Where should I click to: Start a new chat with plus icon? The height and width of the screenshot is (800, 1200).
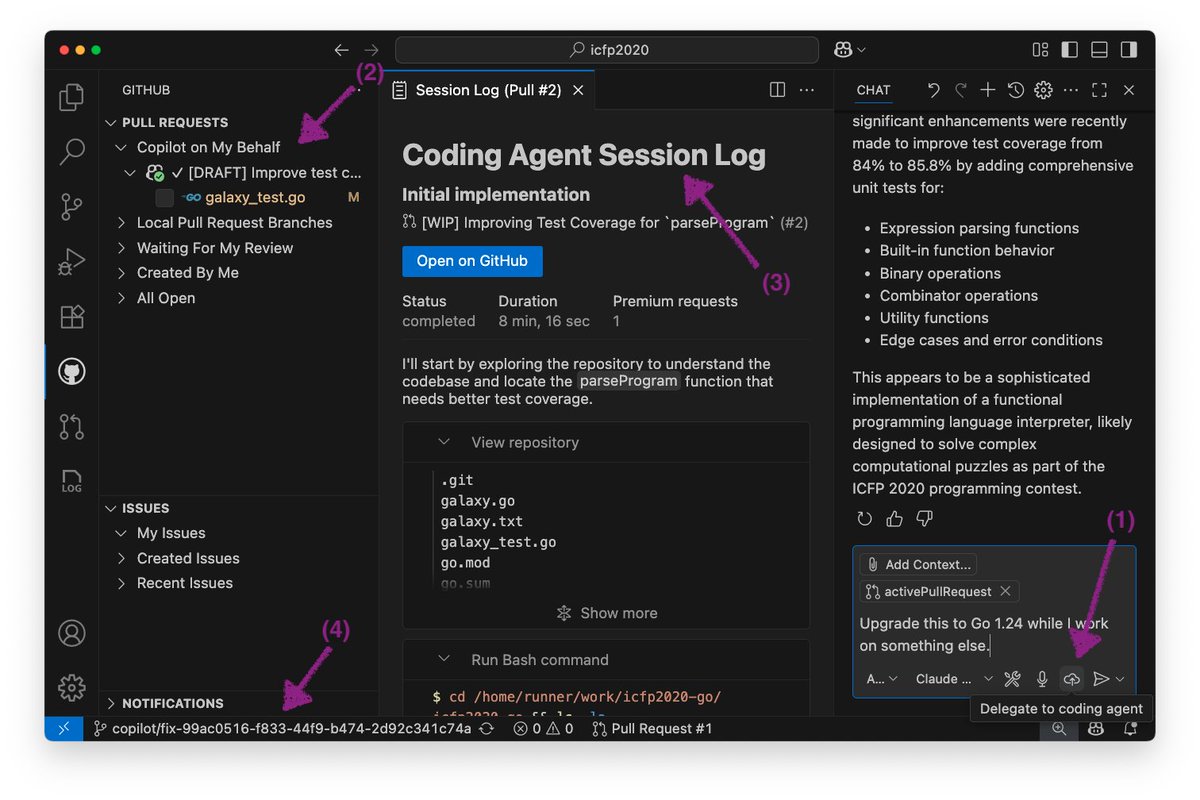coord(988,90)
